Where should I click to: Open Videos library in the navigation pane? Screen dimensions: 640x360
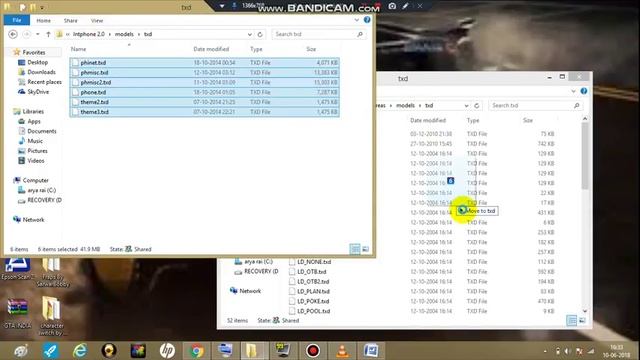[36, 161]
